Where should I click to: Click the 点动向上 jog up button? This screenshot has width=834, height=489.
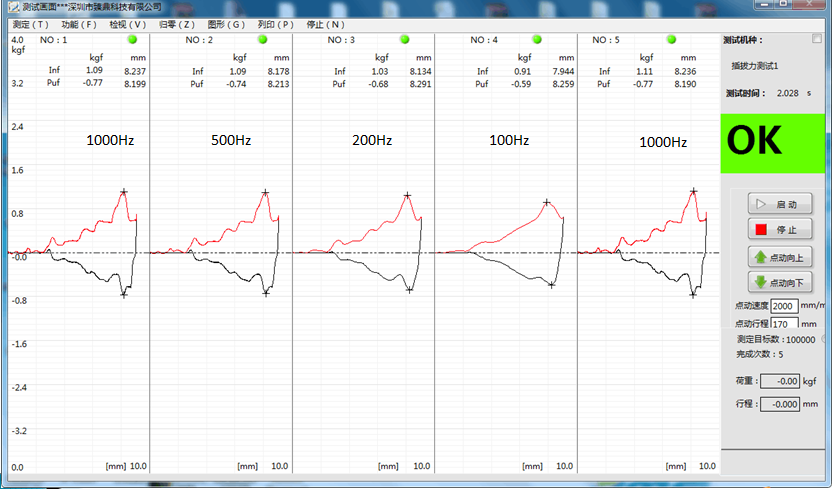tap(780, 256)
